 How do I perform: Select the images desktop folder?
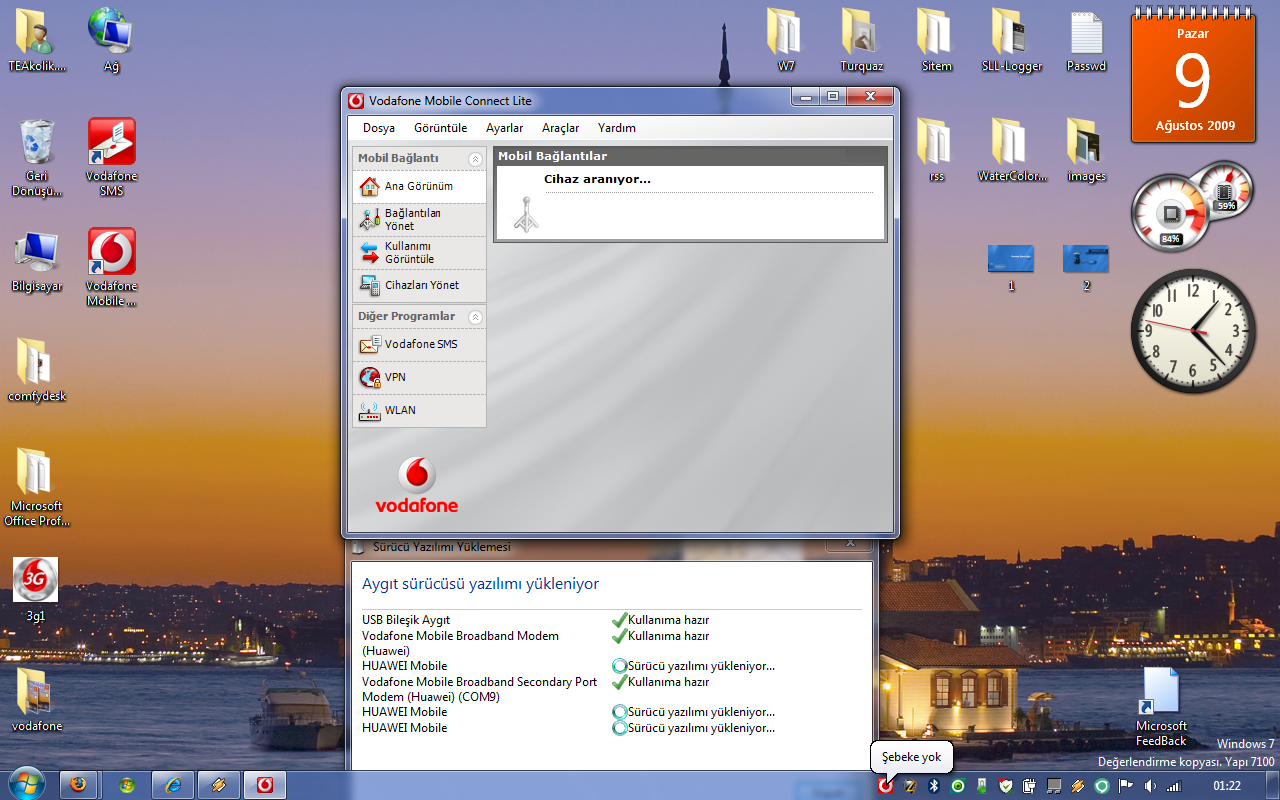[x=1086, y=150]
